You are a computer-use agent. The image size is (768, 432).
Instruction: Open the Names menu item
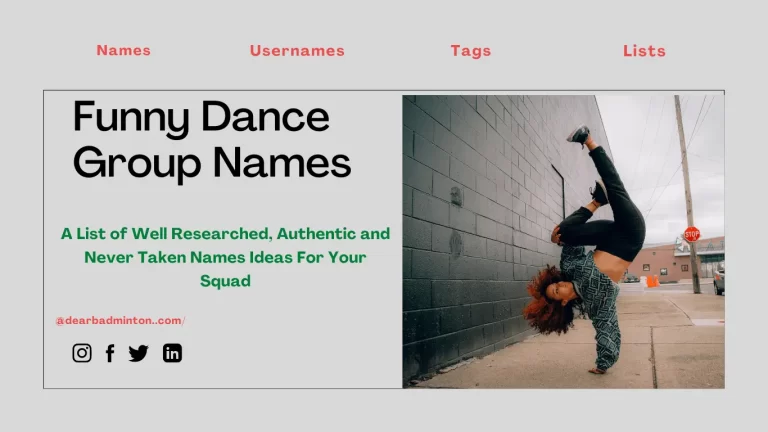[123, 50]
